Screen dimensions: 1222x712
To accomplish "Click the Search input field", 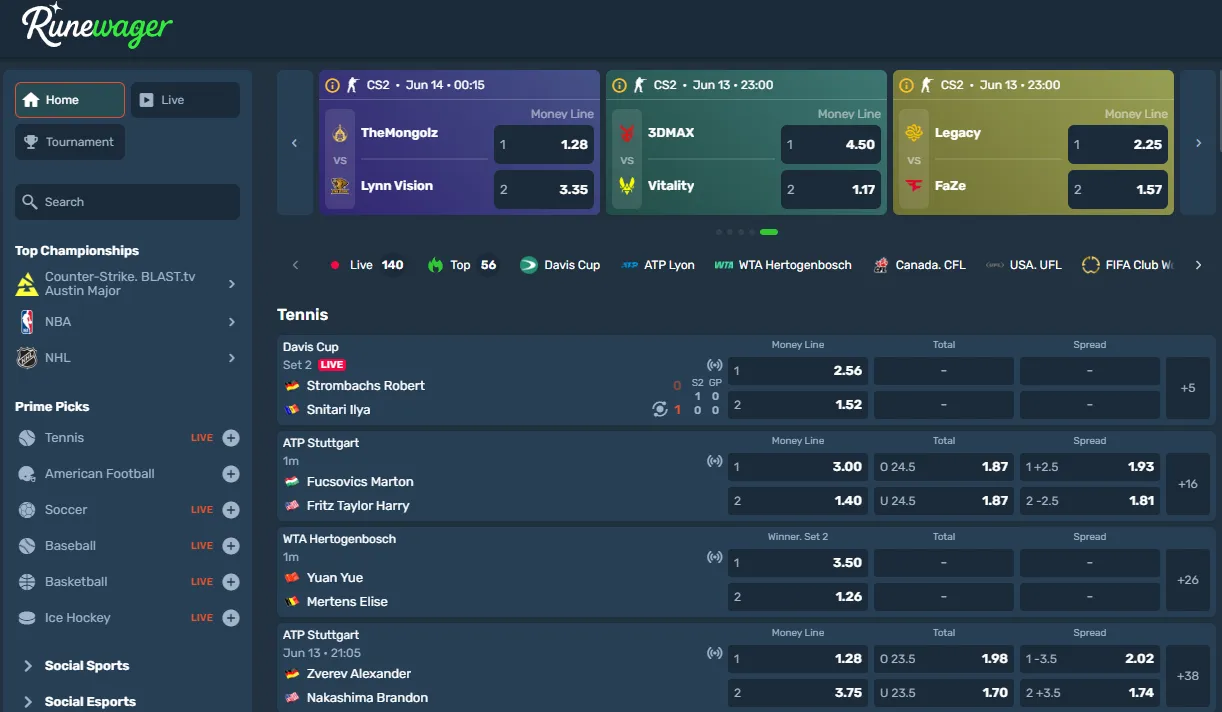I will point(127,202).
